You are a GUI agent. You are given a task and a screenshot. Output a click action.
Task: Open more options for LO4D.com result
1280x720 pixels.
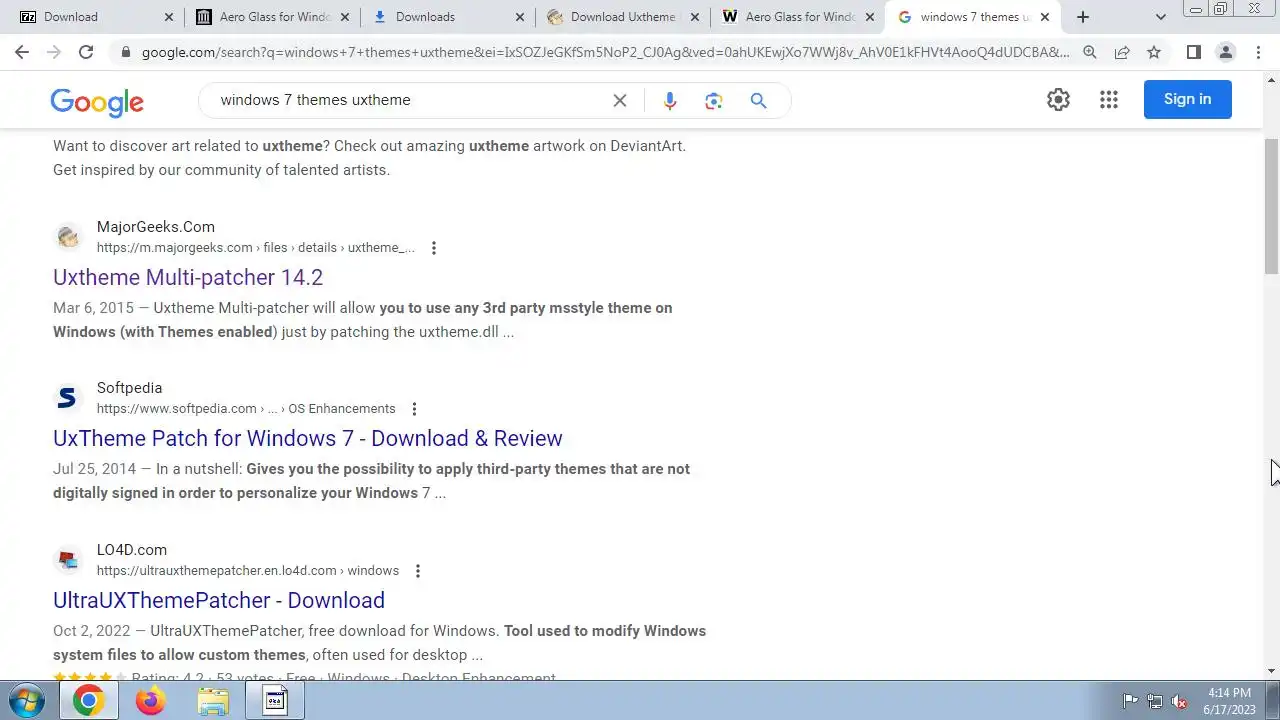click(x=418, y=571)
